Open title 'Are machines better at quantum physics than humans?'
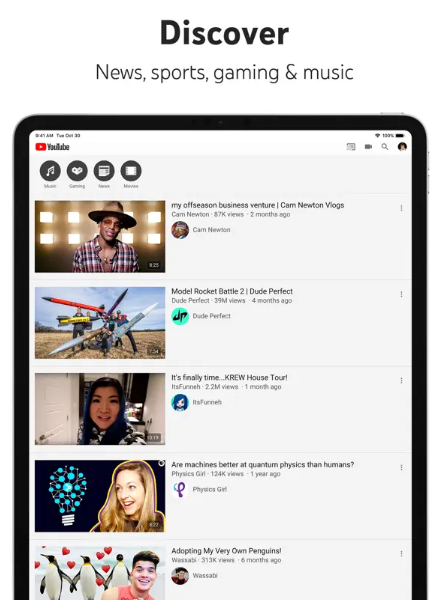This screenshot has height=600, width=443. (262, 465)
